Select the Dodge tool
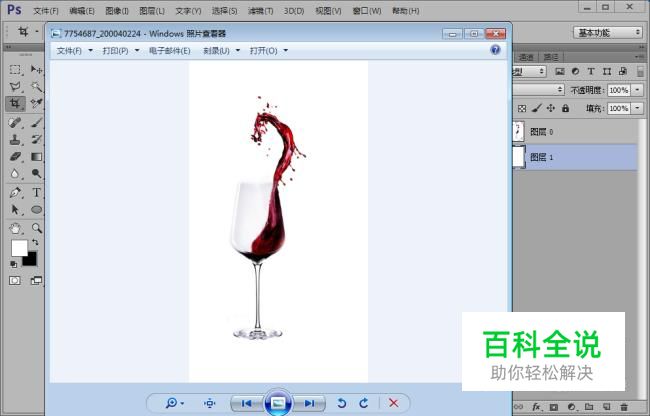This screenshot has width=650, height=416. tap(36, 174)
